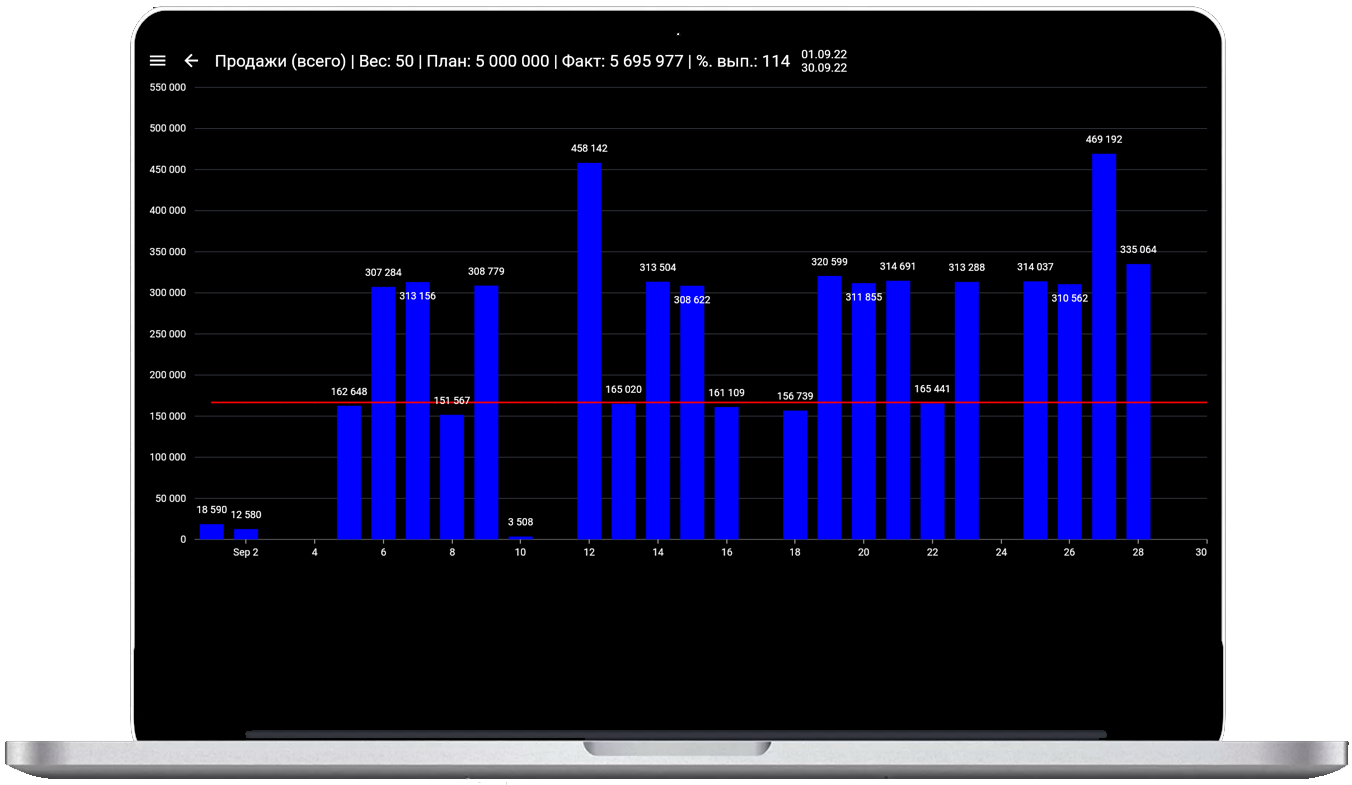Select the bar labeled 18 590

(211, 531)
